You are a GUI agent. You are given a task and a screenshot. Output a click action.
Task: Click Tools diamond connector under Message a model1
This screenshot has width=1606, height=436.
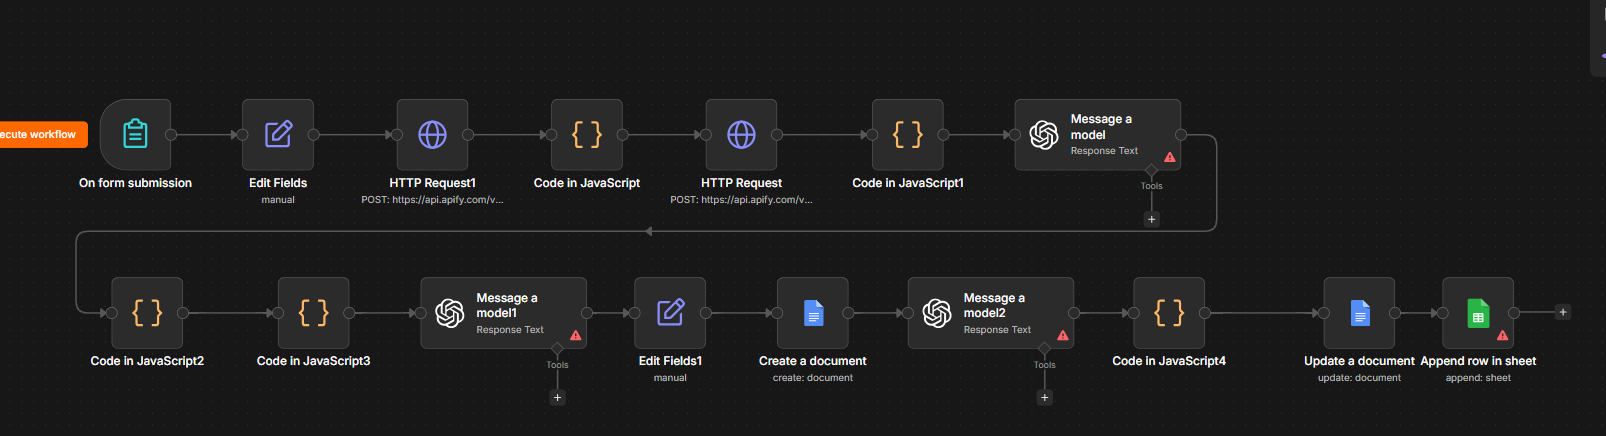point(558,349)
